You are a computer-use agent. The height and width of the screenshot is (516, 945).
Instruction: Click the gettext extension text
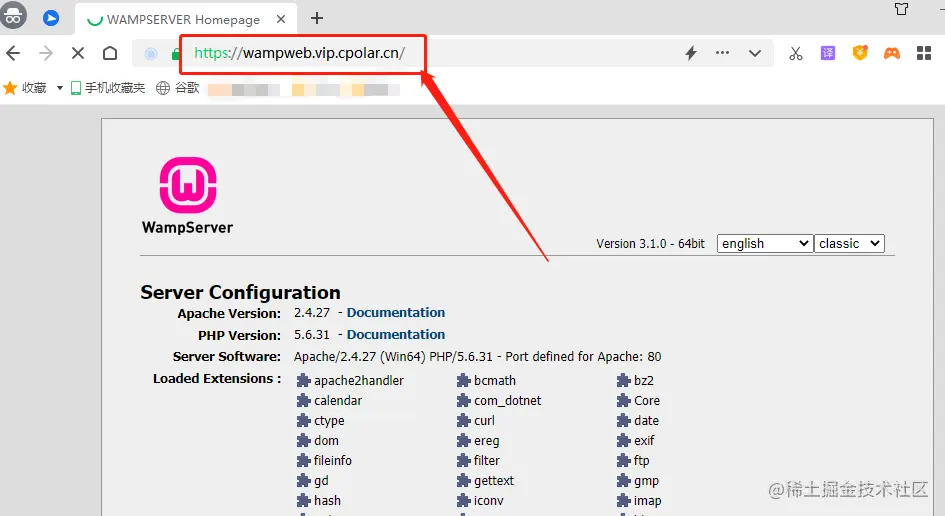coord(494,481)
